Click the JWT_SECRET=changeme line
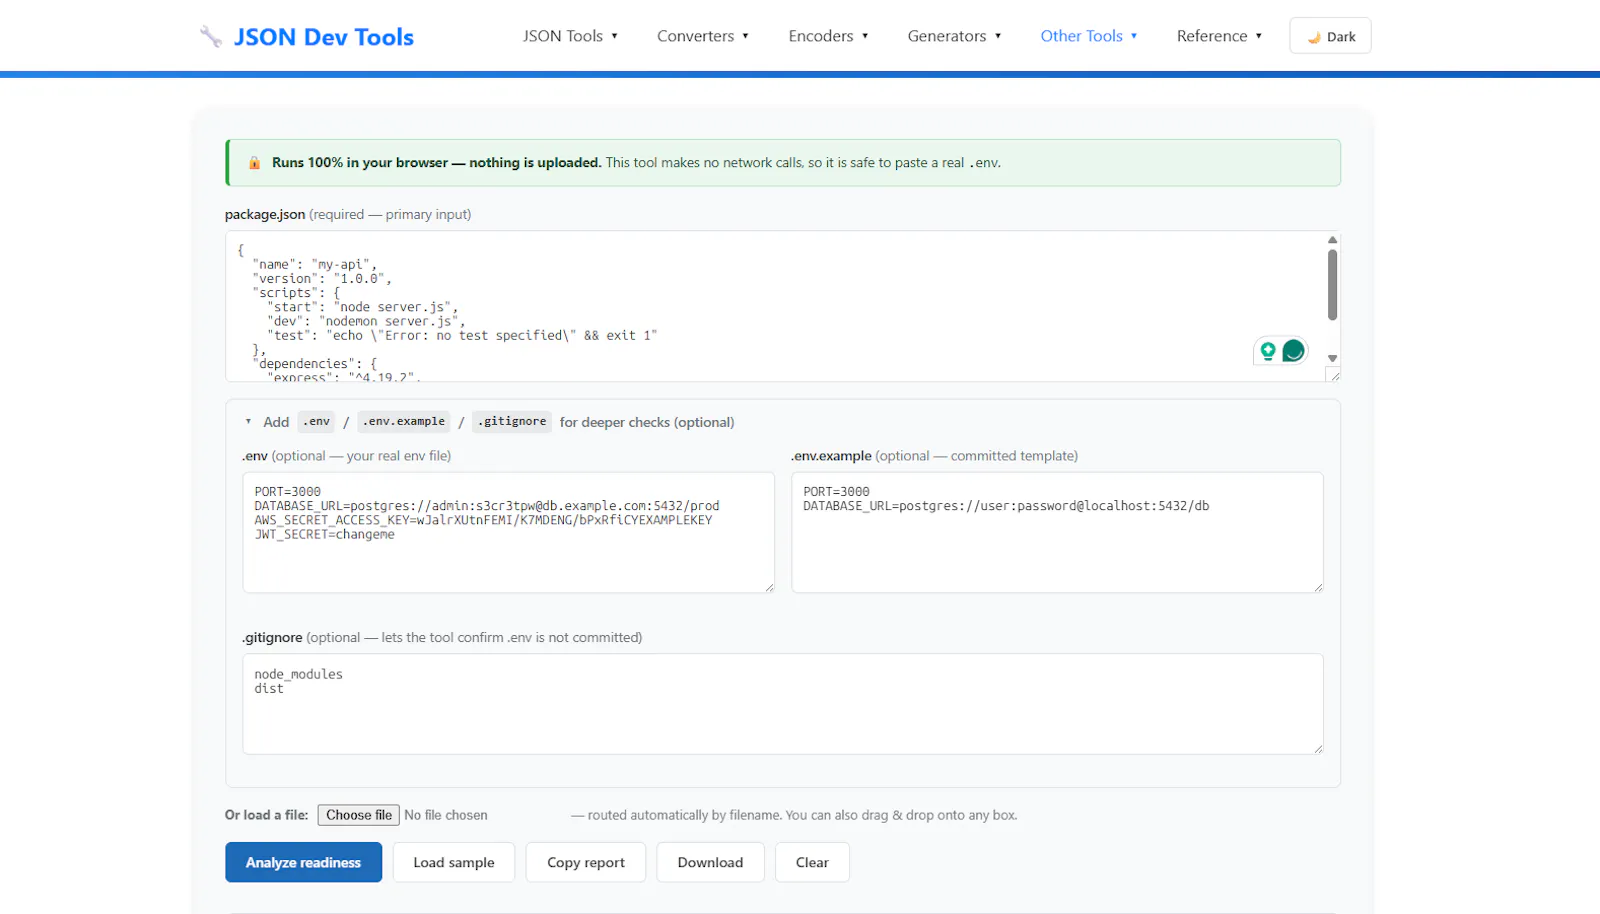The image size is (1600, 914). (x=325, y=535)
